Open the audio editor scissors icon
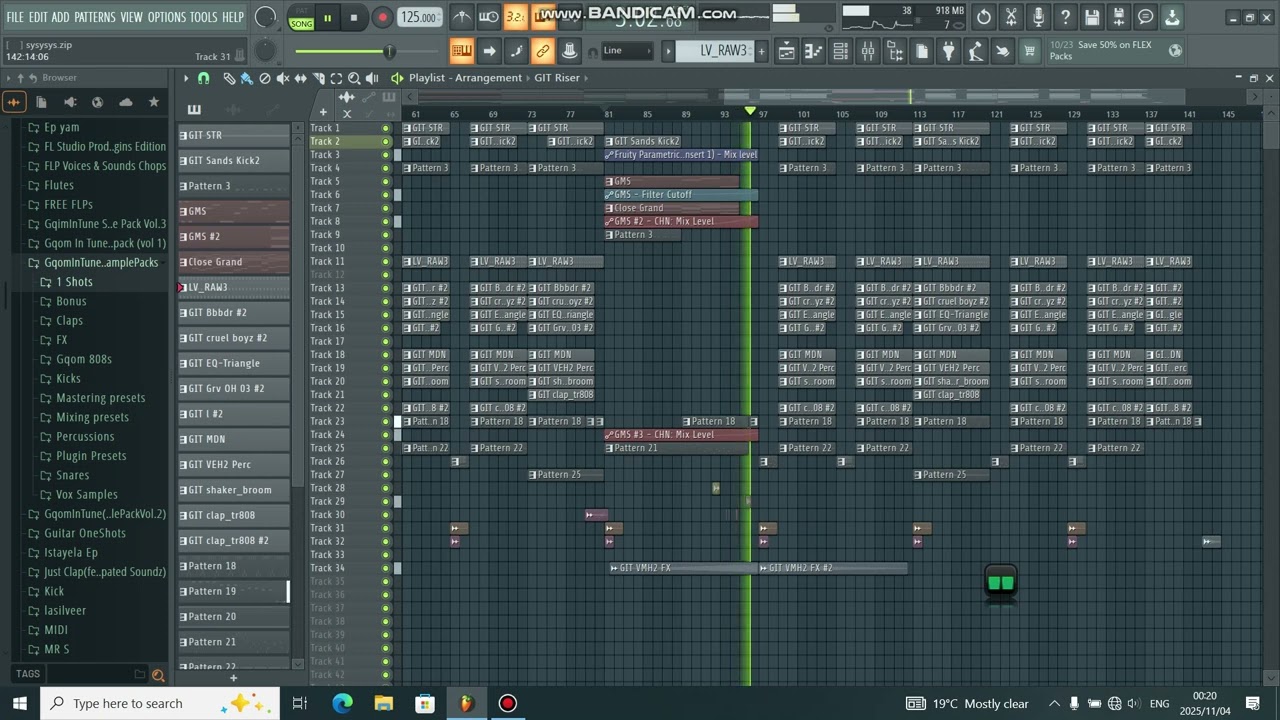Viewport: 1280px width, 720px height. [1011, 17]
